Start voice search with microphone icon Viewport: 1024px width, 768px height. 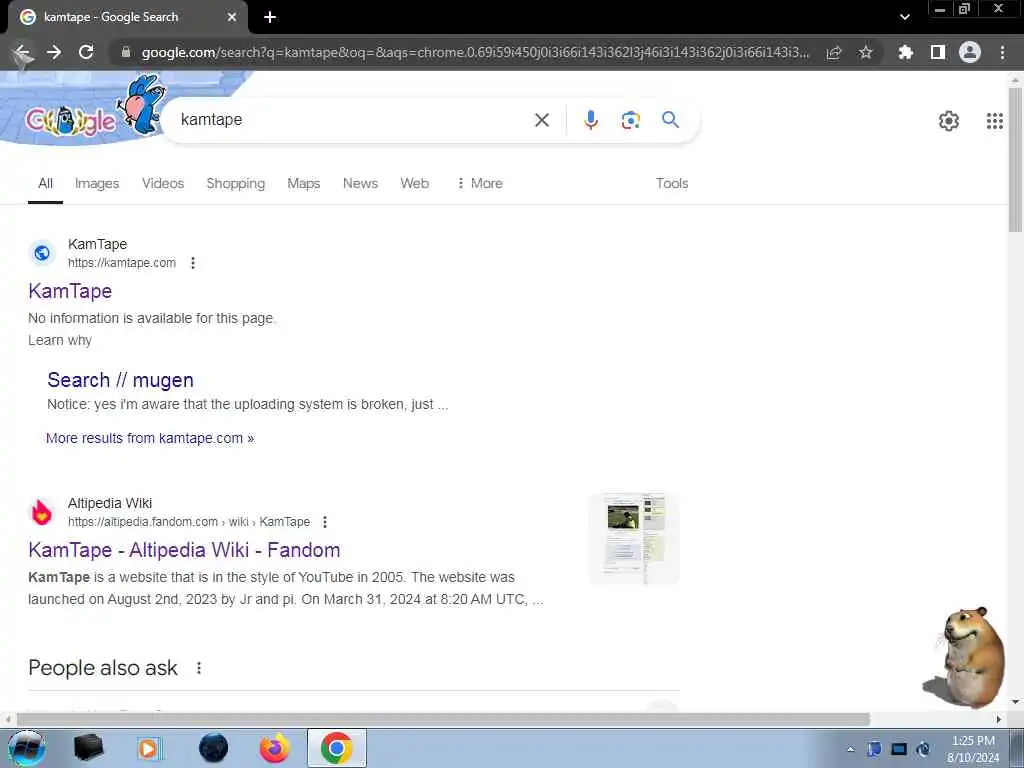(x=590, y=120)
